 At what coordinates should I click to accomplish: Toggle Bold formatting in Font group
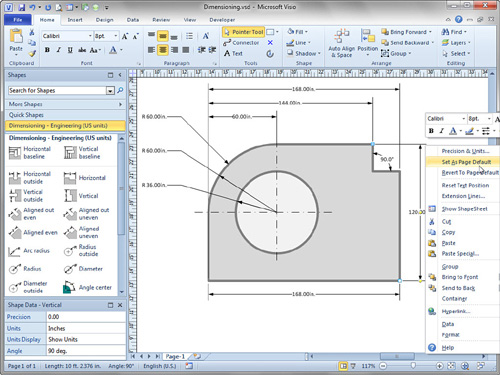(47, 50)
